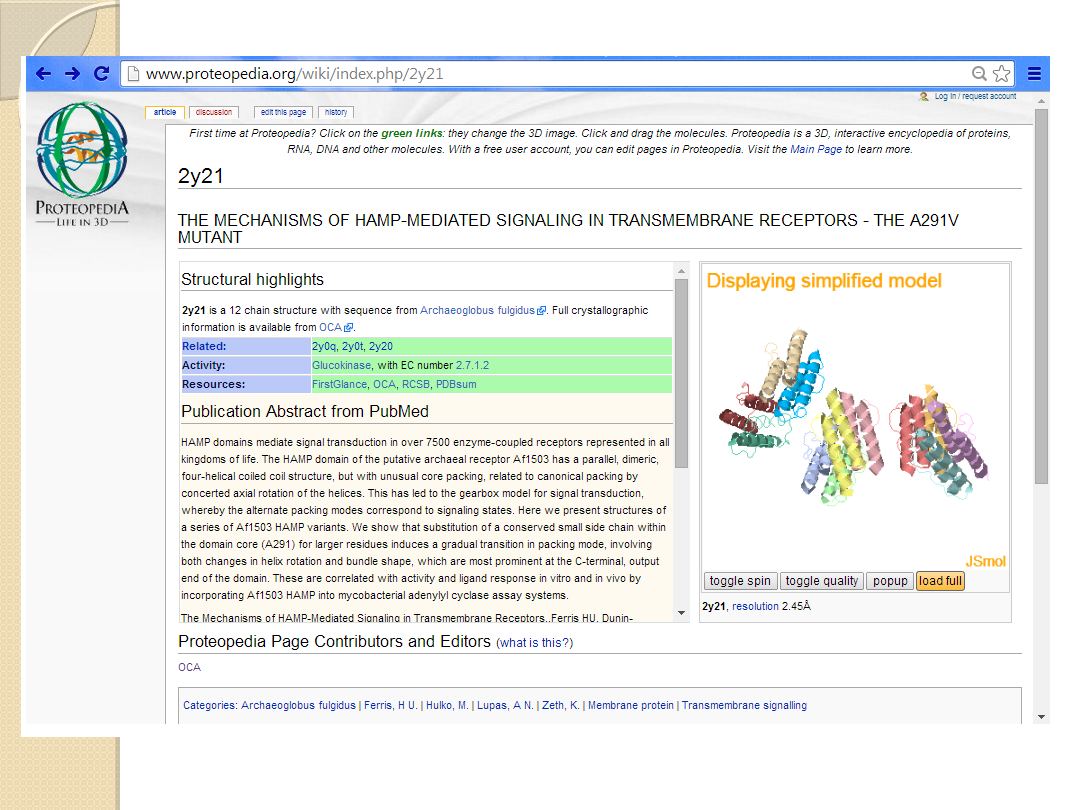Switch to the discussion tab

(214, 113)
